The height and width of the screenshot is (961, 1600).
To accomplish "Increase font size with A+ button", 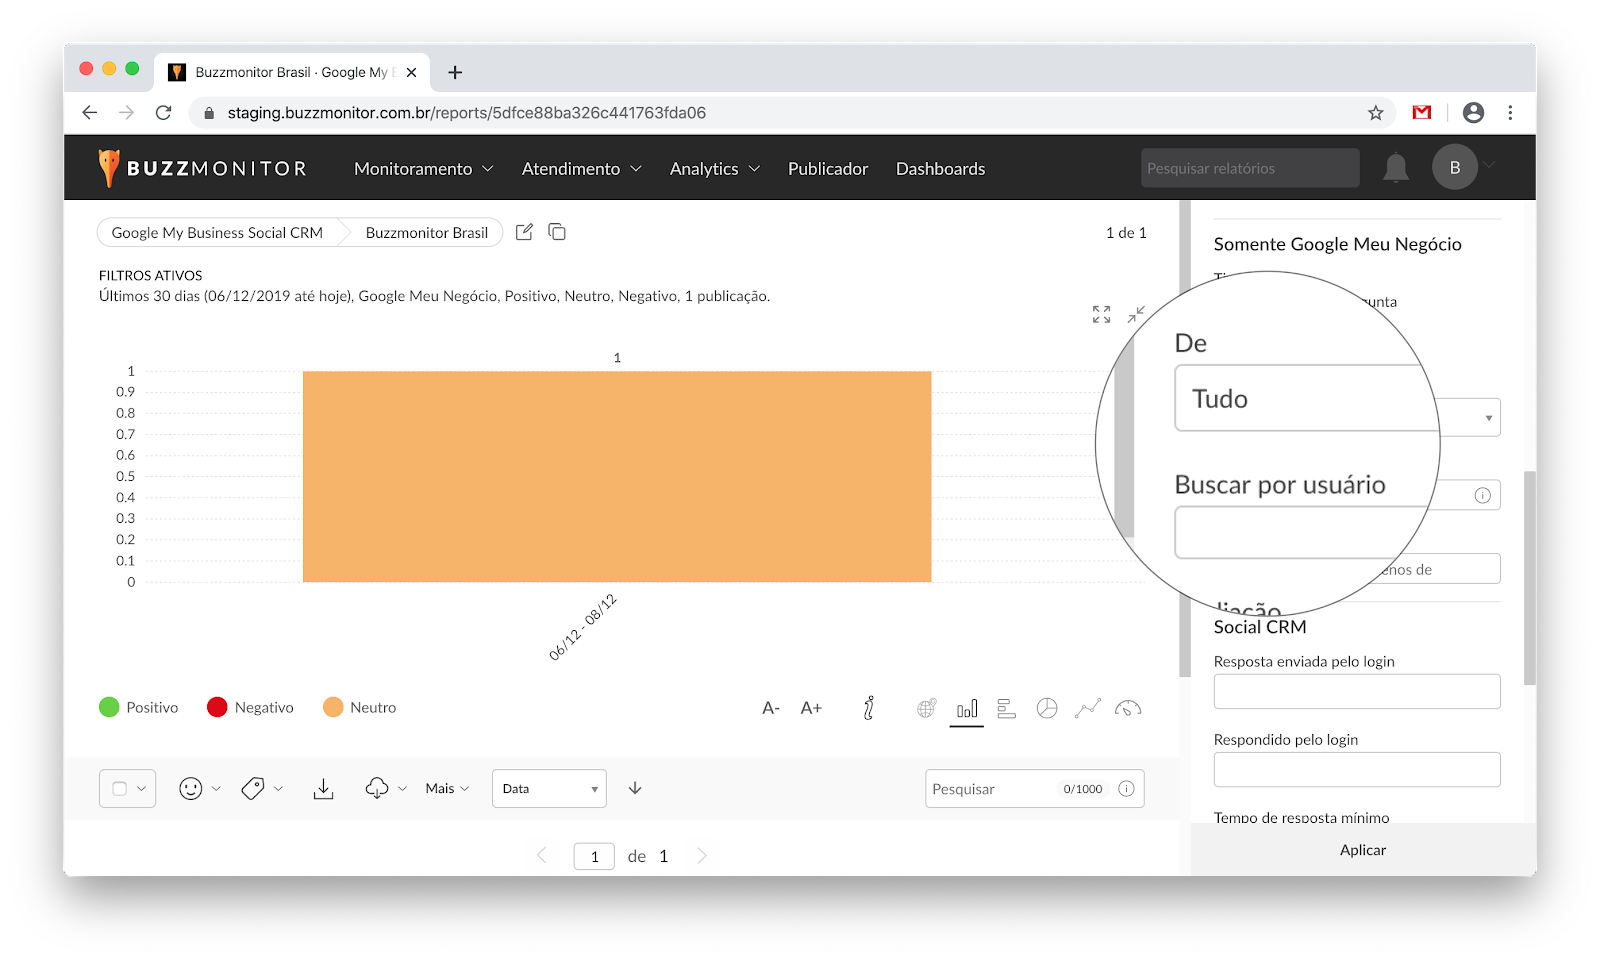I will click(811, 708).
